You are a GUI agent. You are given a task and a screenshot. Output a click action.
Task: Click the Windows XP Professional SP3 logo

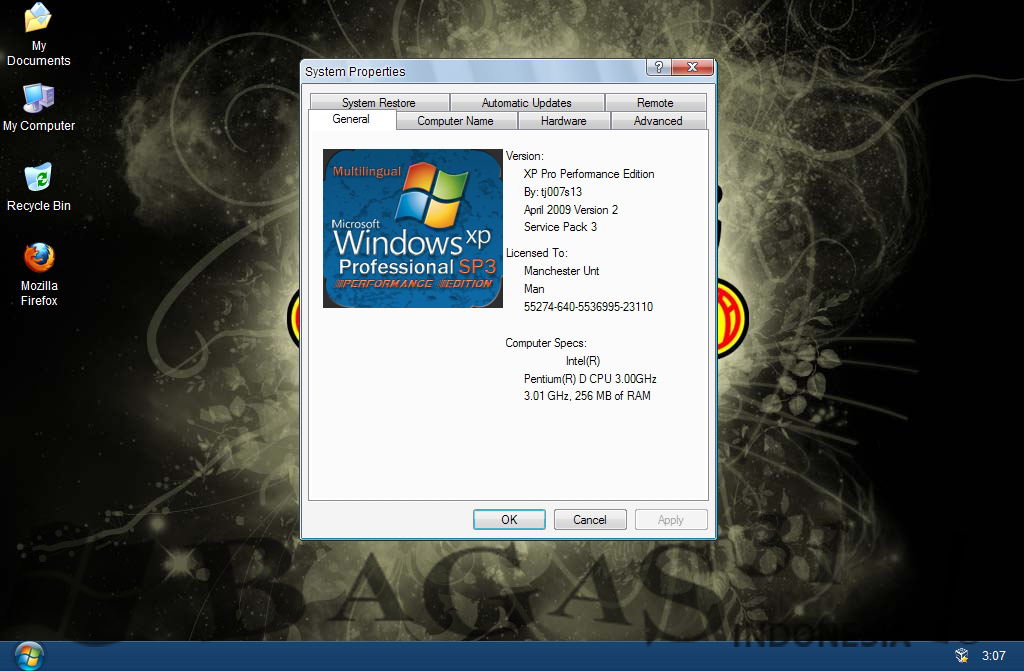pyautogui.click(x=413, y=229)
